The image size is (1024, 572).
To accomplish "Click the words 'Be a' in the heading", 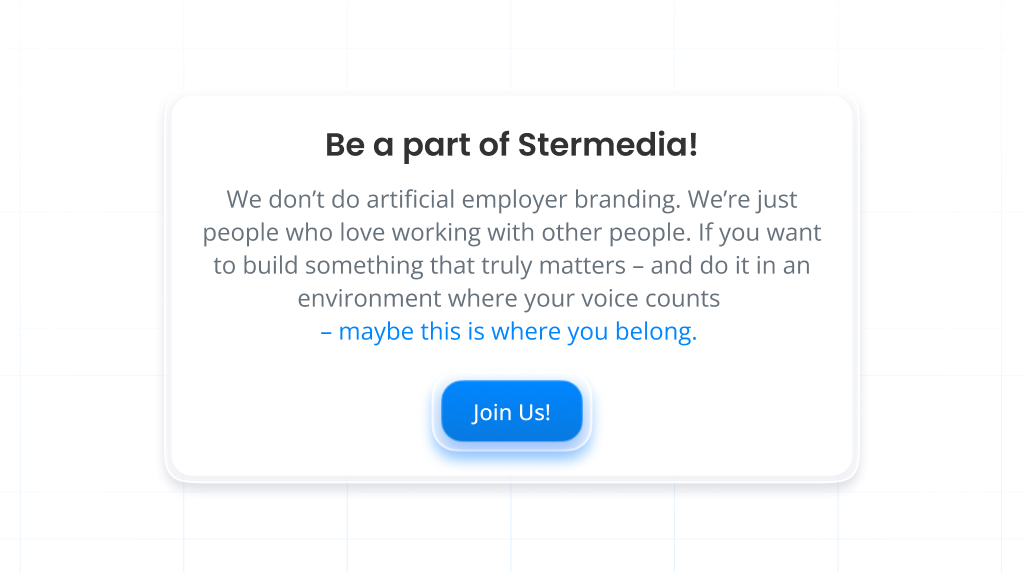I will (x=359, y=144).
